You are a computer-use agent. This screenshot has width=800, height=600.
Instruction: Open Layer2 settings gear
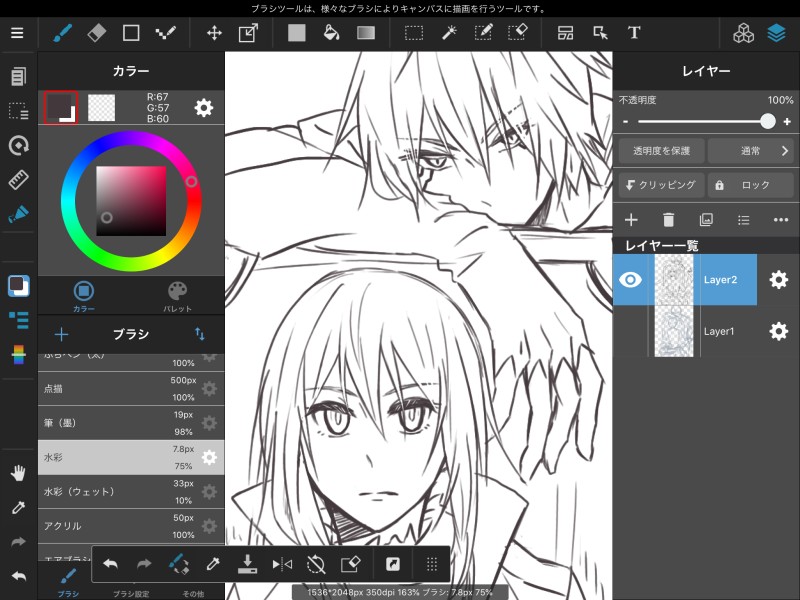tap(779, 280)
